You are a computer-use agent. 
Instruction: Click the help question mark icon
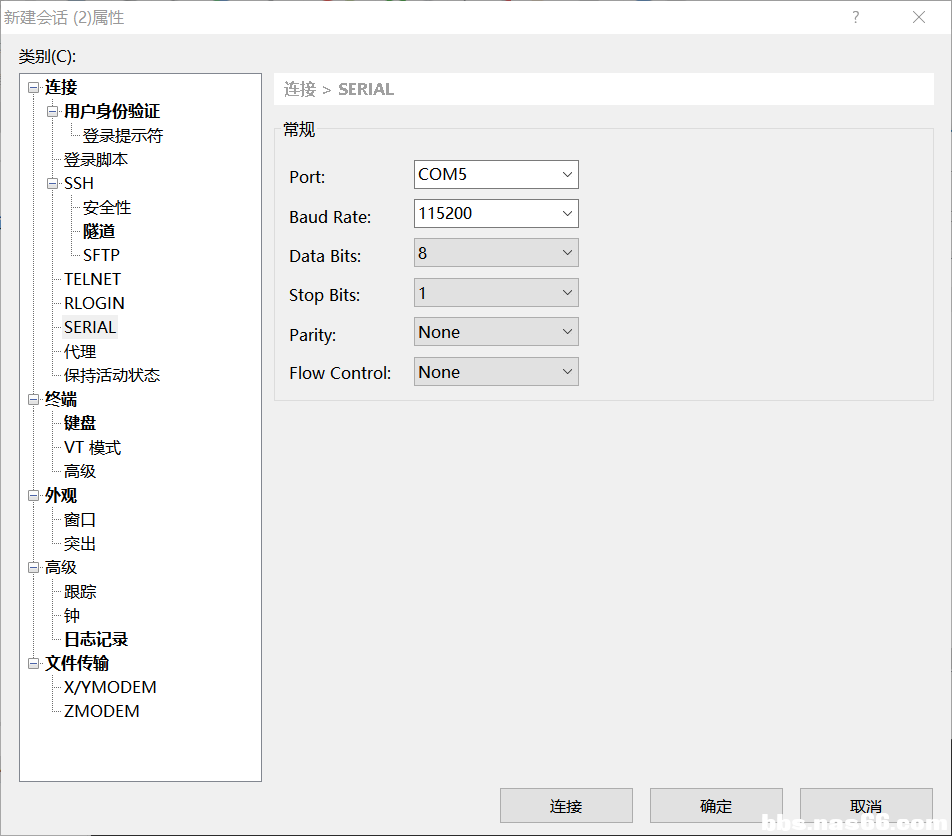855,17
